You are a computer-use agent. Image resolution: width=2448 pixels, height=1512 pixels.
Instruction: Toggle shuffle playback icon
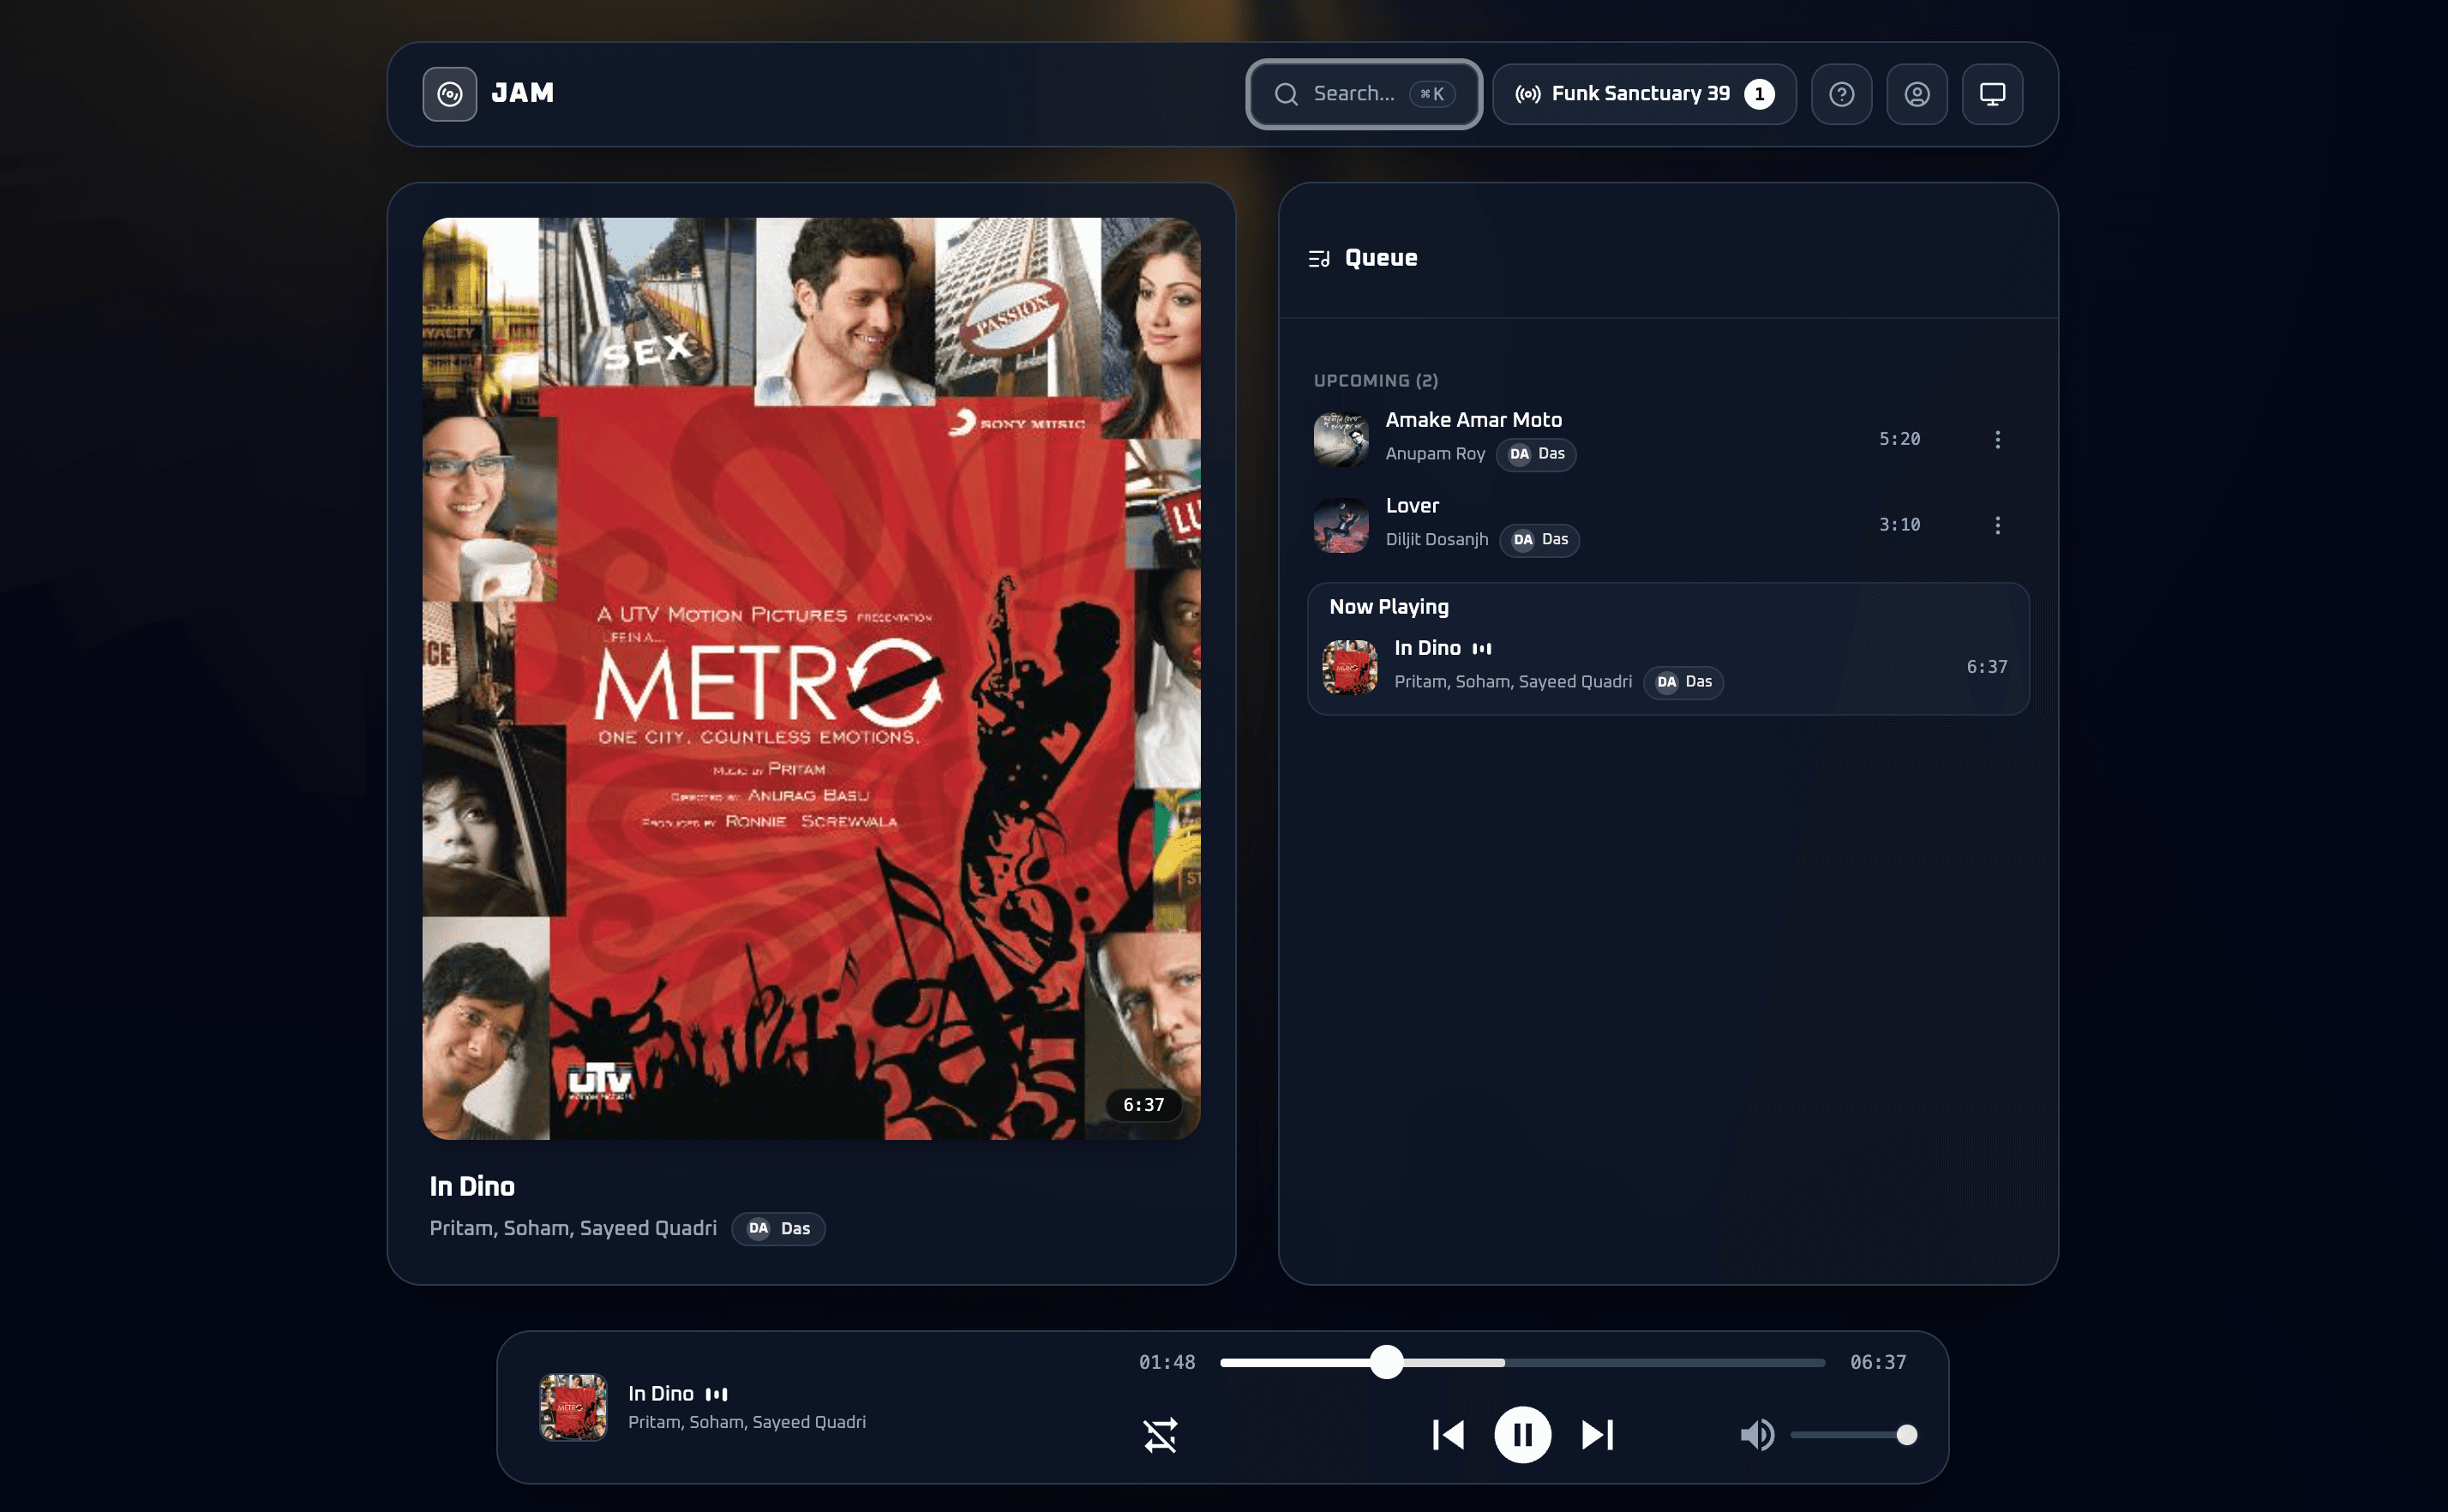[x=1160, y=1435]
